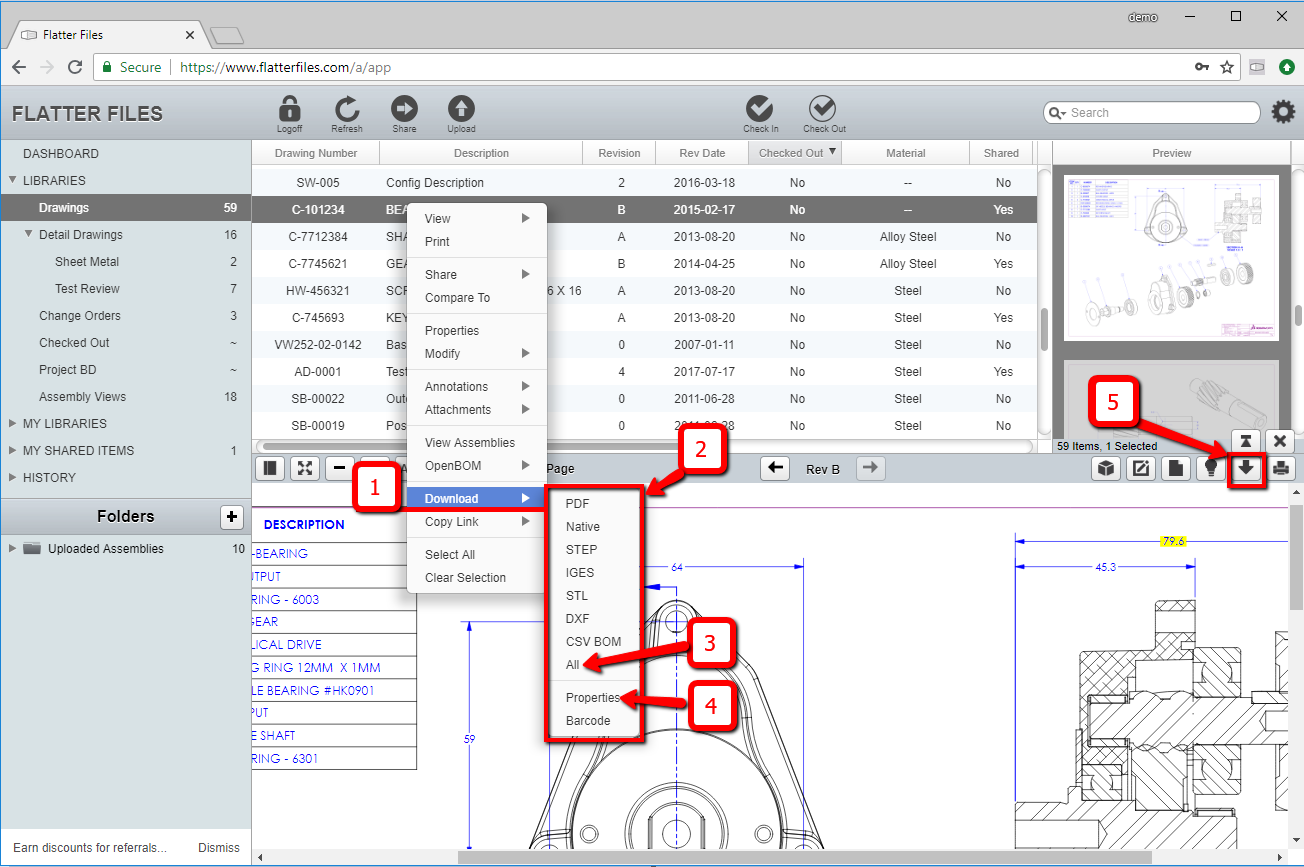
Task: Click the browser reload icon
Action: coord(75,67)
